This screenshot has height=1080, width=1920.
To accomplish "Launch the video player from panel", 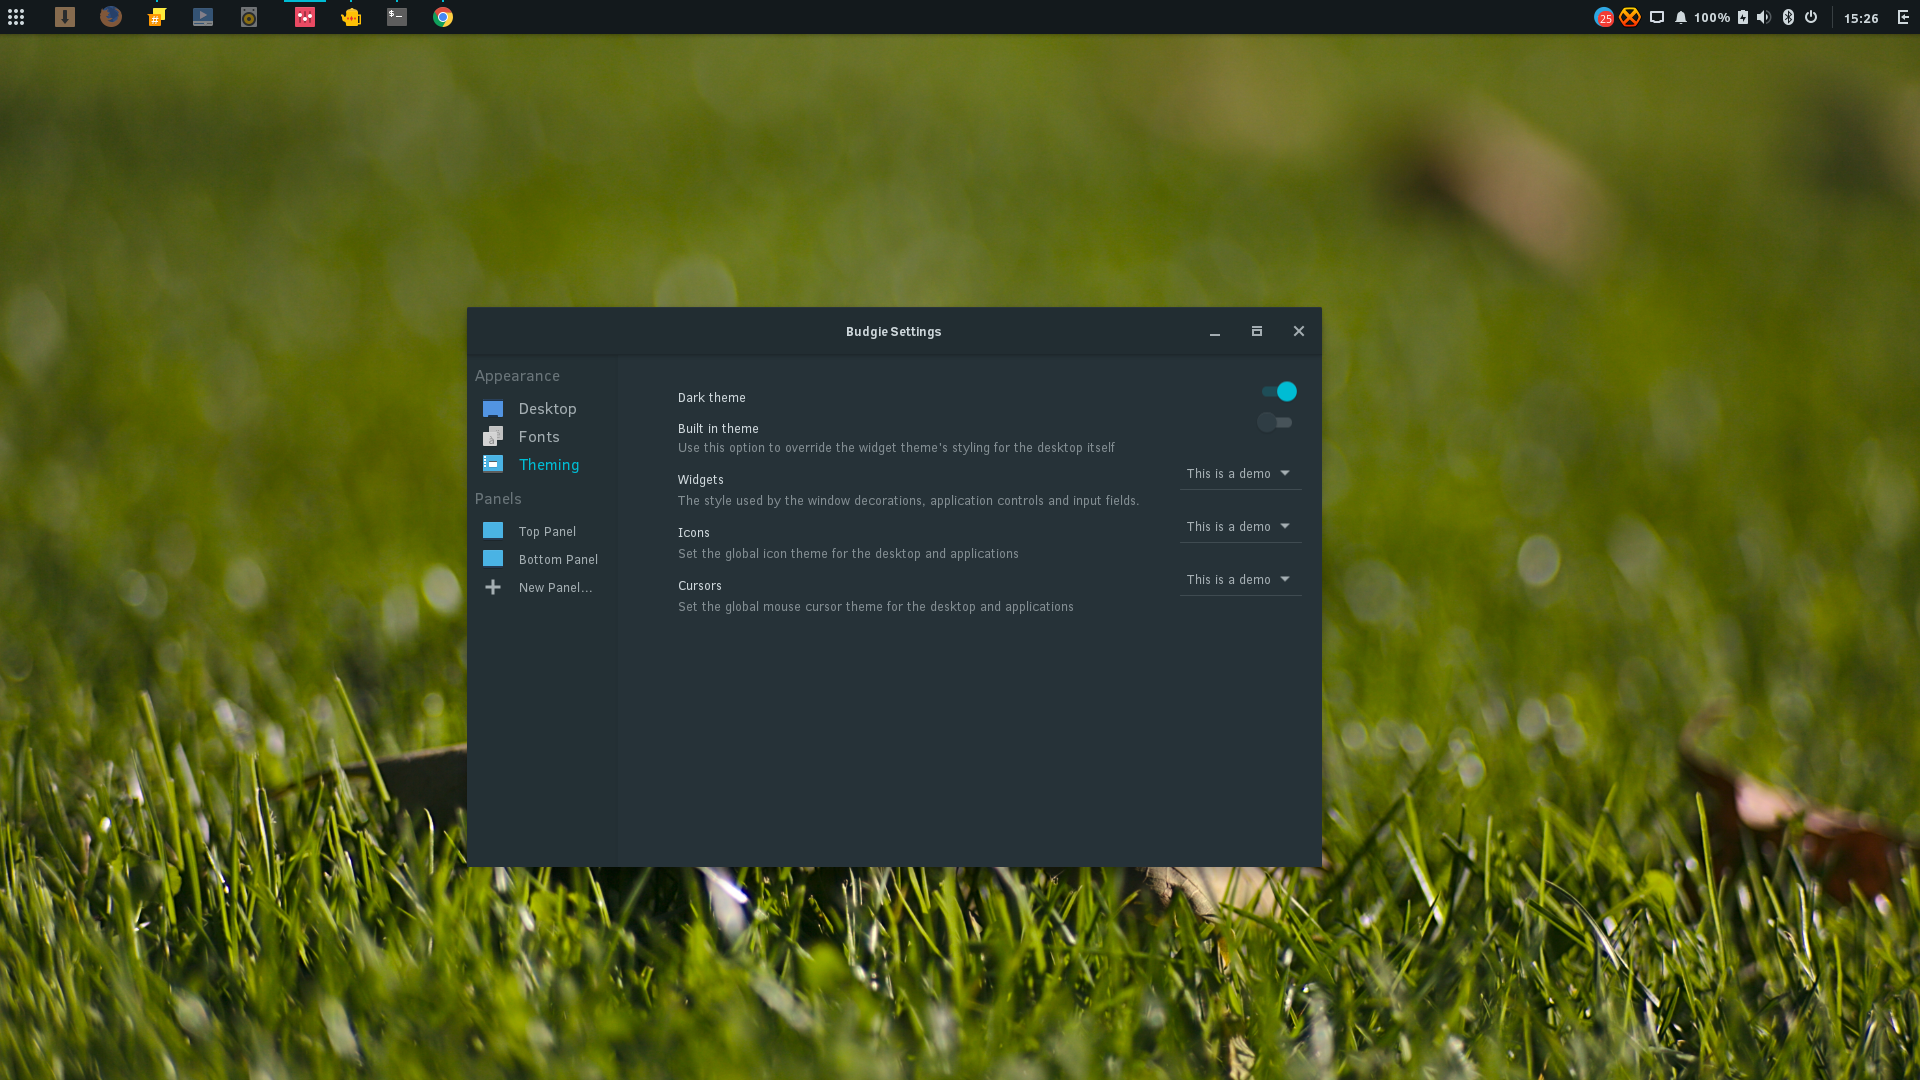I will pos(203,17).
